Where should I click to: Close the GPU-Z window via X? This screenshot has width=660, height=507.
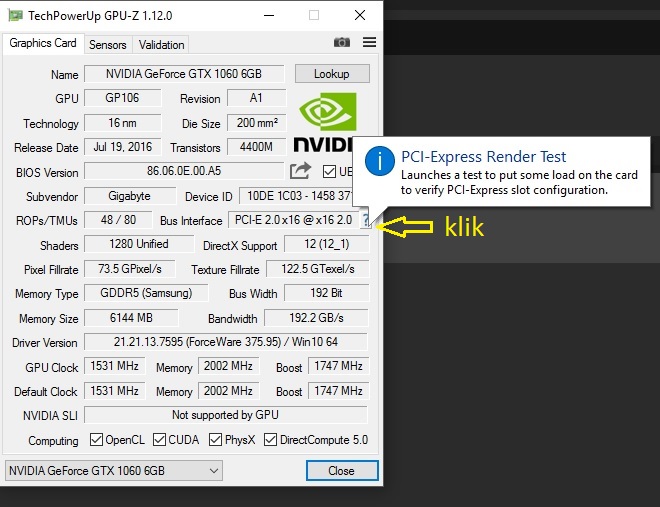[360, 16]
